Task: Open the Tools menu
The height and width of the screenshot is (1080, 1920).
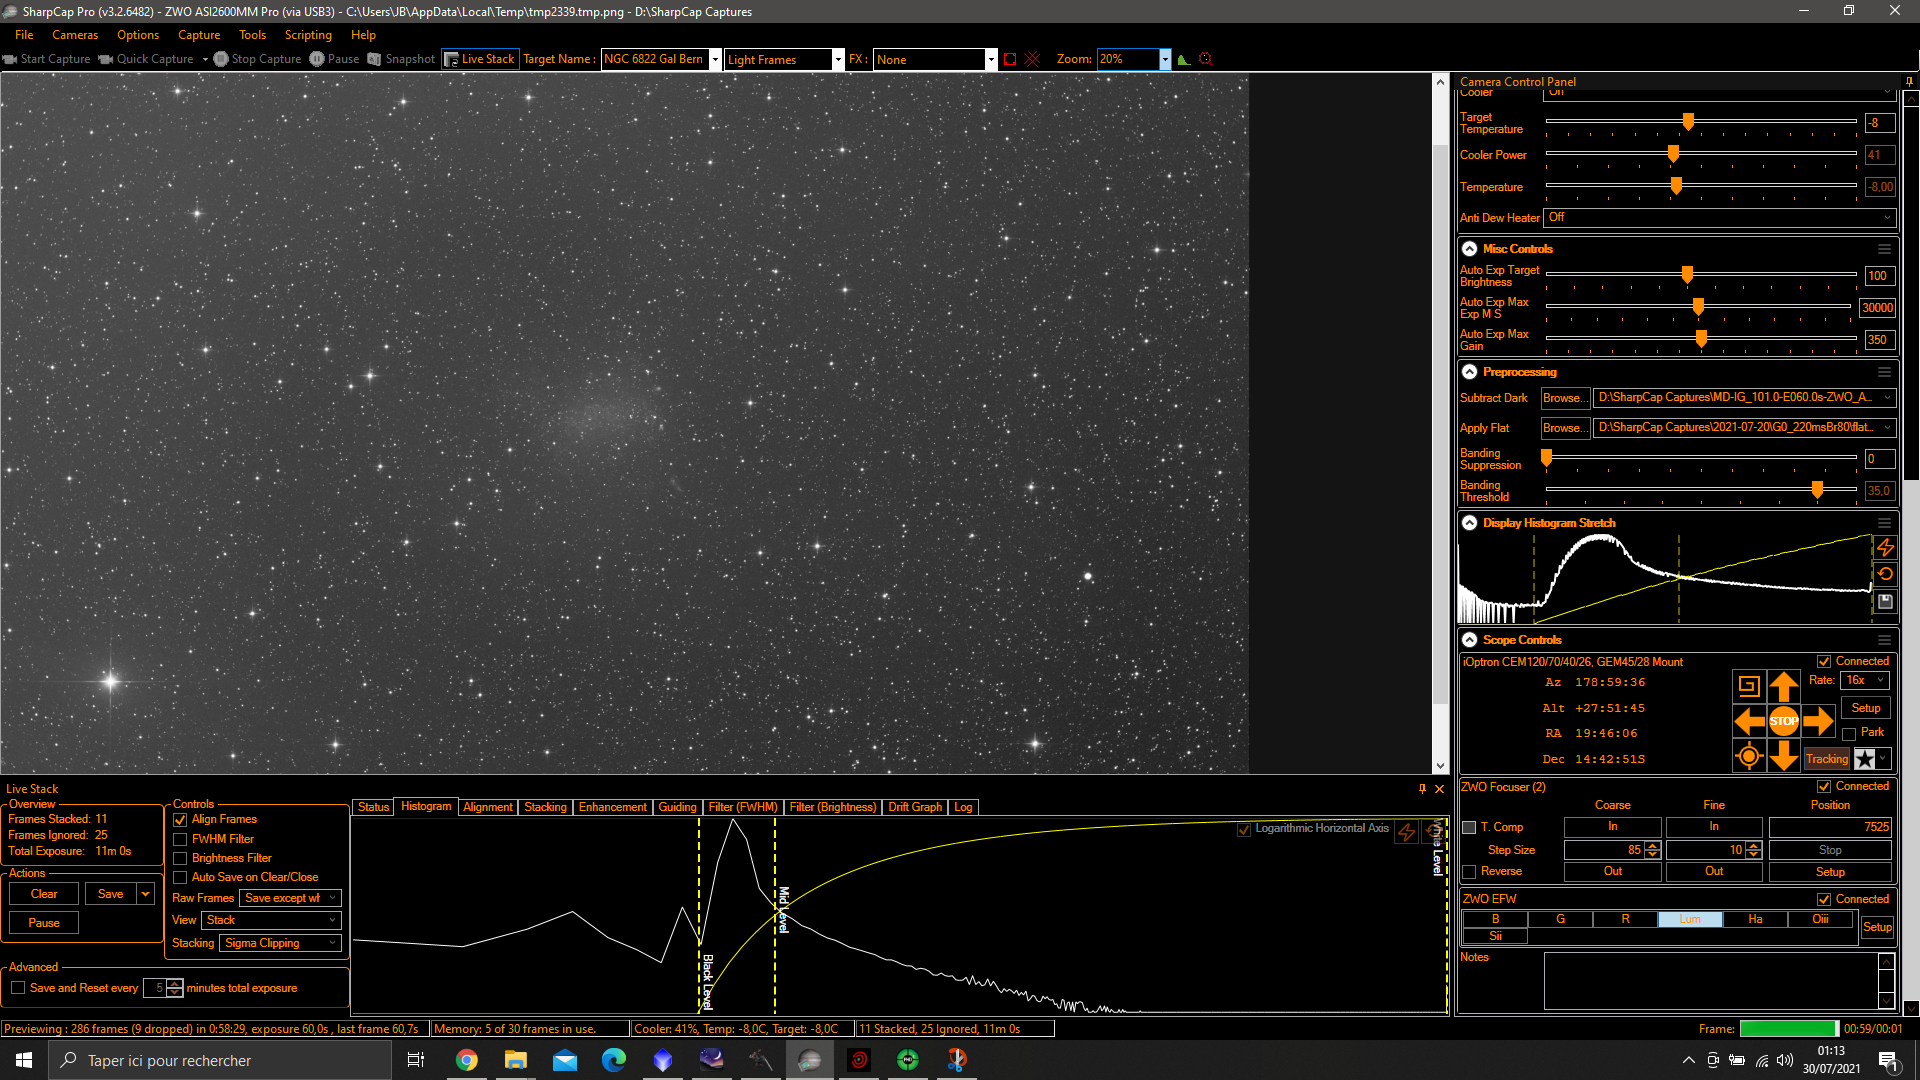Action: [x=253, y=35]
